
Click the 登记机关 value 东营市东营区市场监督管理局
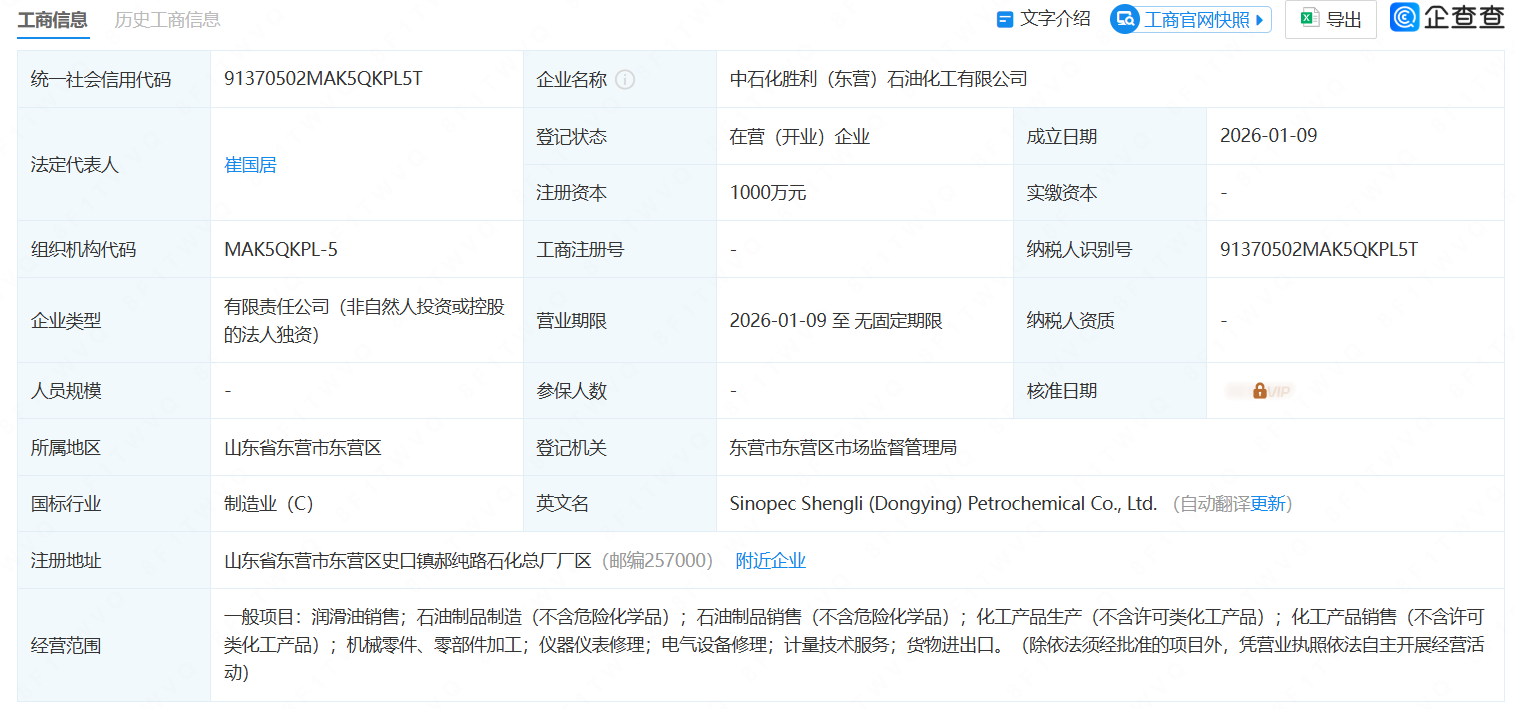[843, 448]
